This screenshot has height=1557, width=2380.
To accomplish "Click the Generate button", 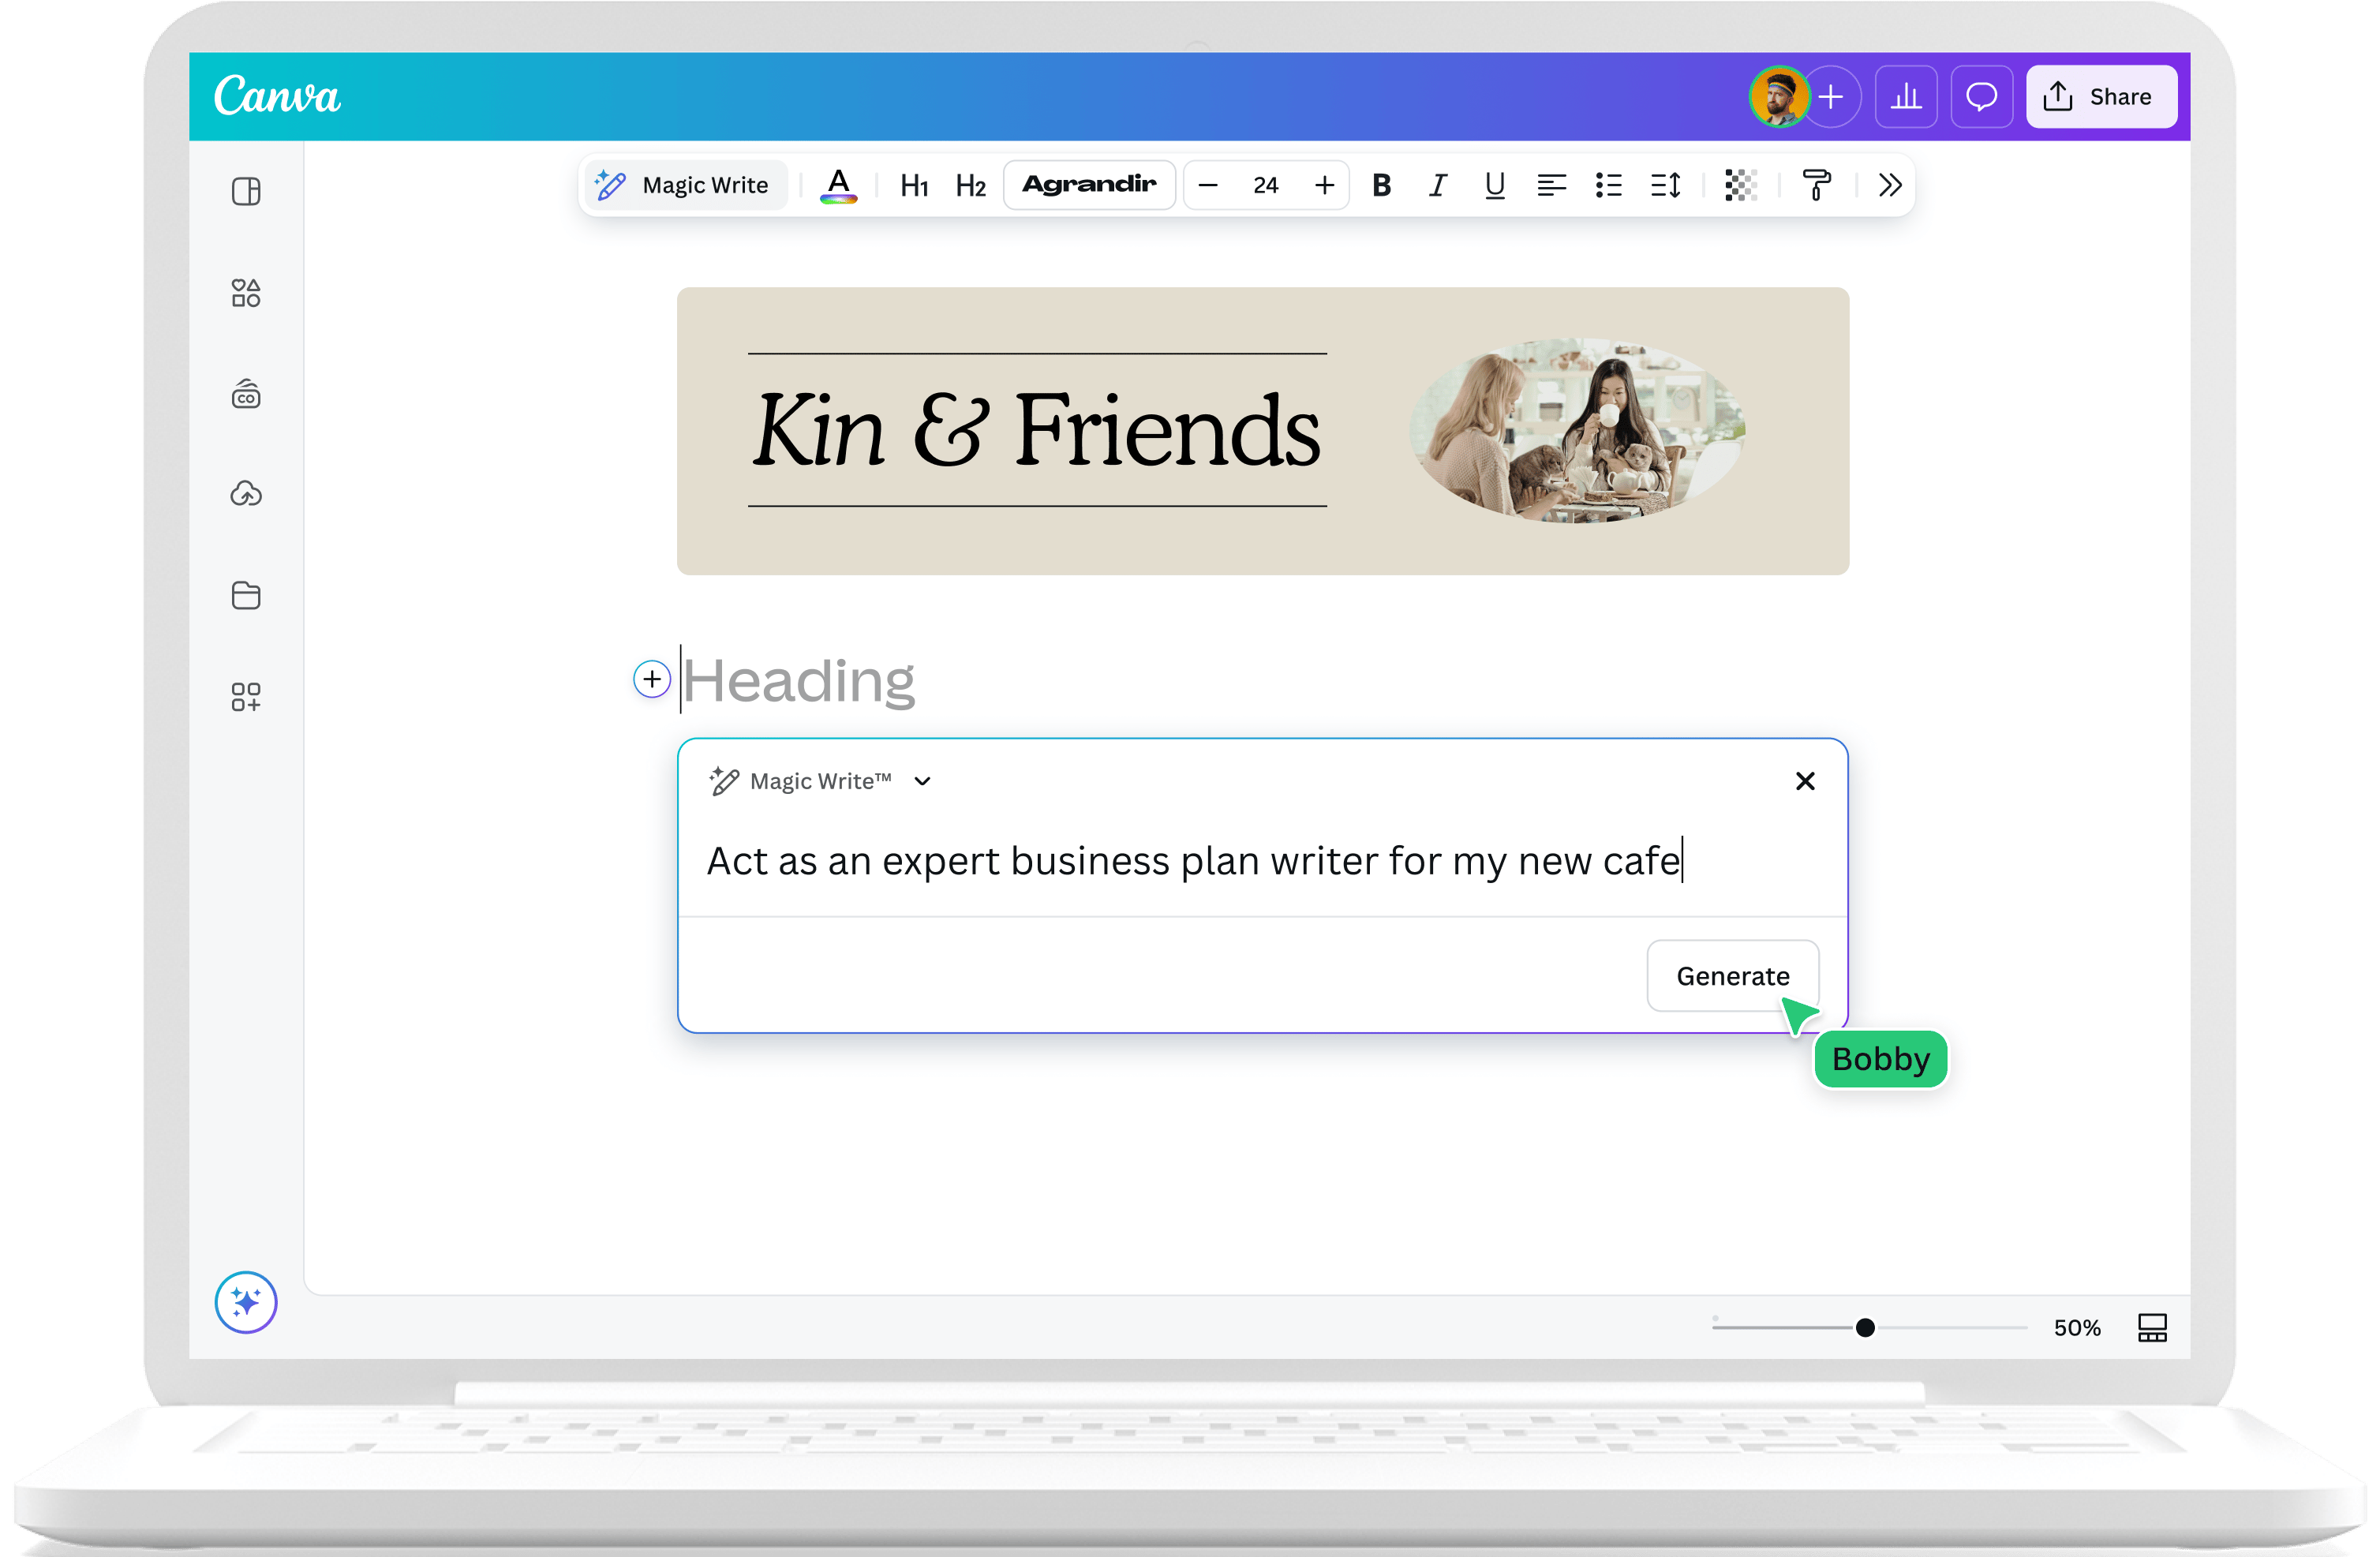I will [1732, 976].
